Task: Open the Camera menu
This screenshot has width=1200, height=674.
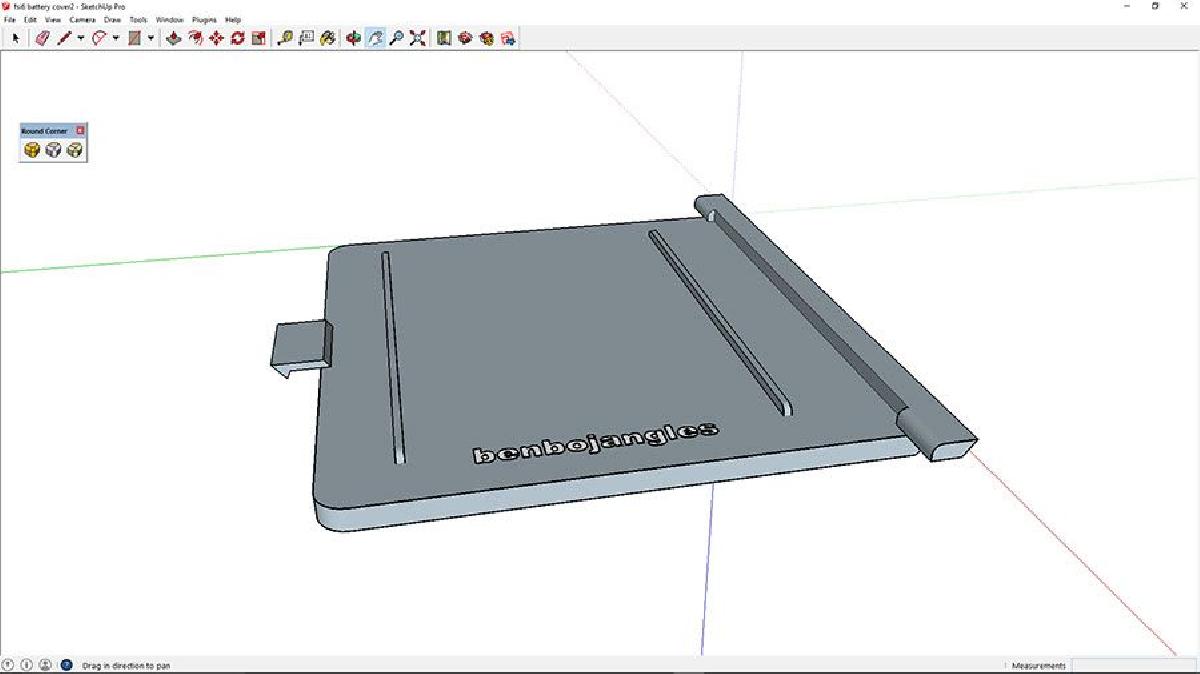Action: [82, 19]
